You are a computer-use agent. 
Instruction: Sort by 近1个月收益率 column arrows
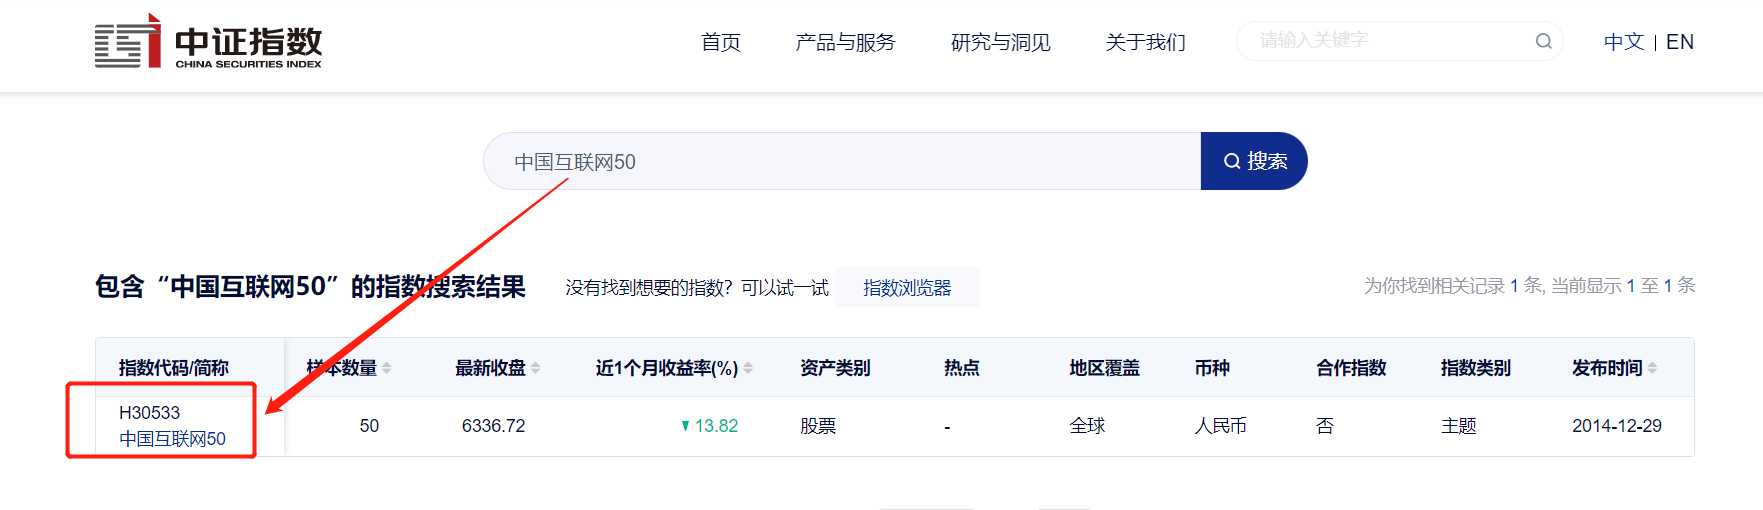click(x=748, y=368)
